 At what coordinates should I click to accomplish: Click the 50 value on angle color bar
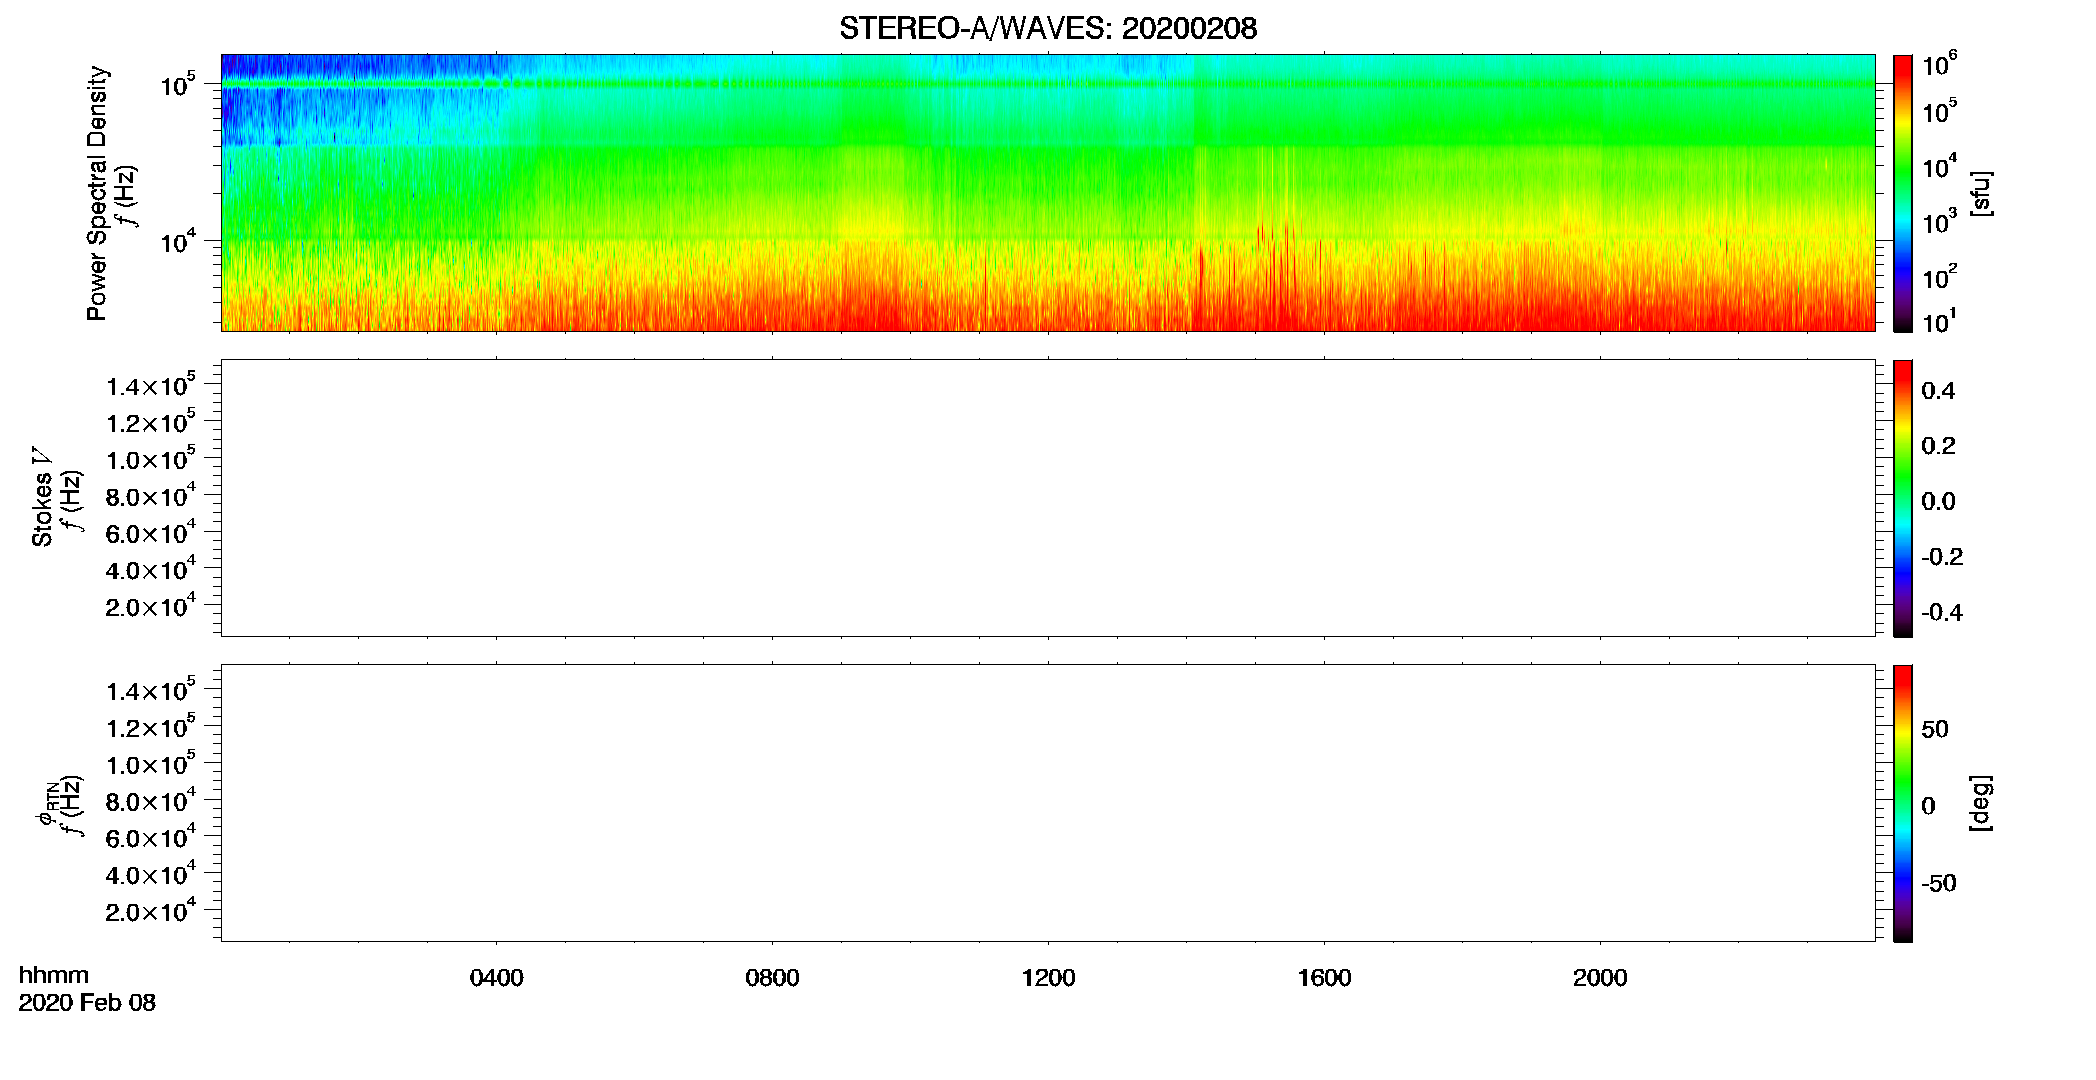coord(1935,729)
